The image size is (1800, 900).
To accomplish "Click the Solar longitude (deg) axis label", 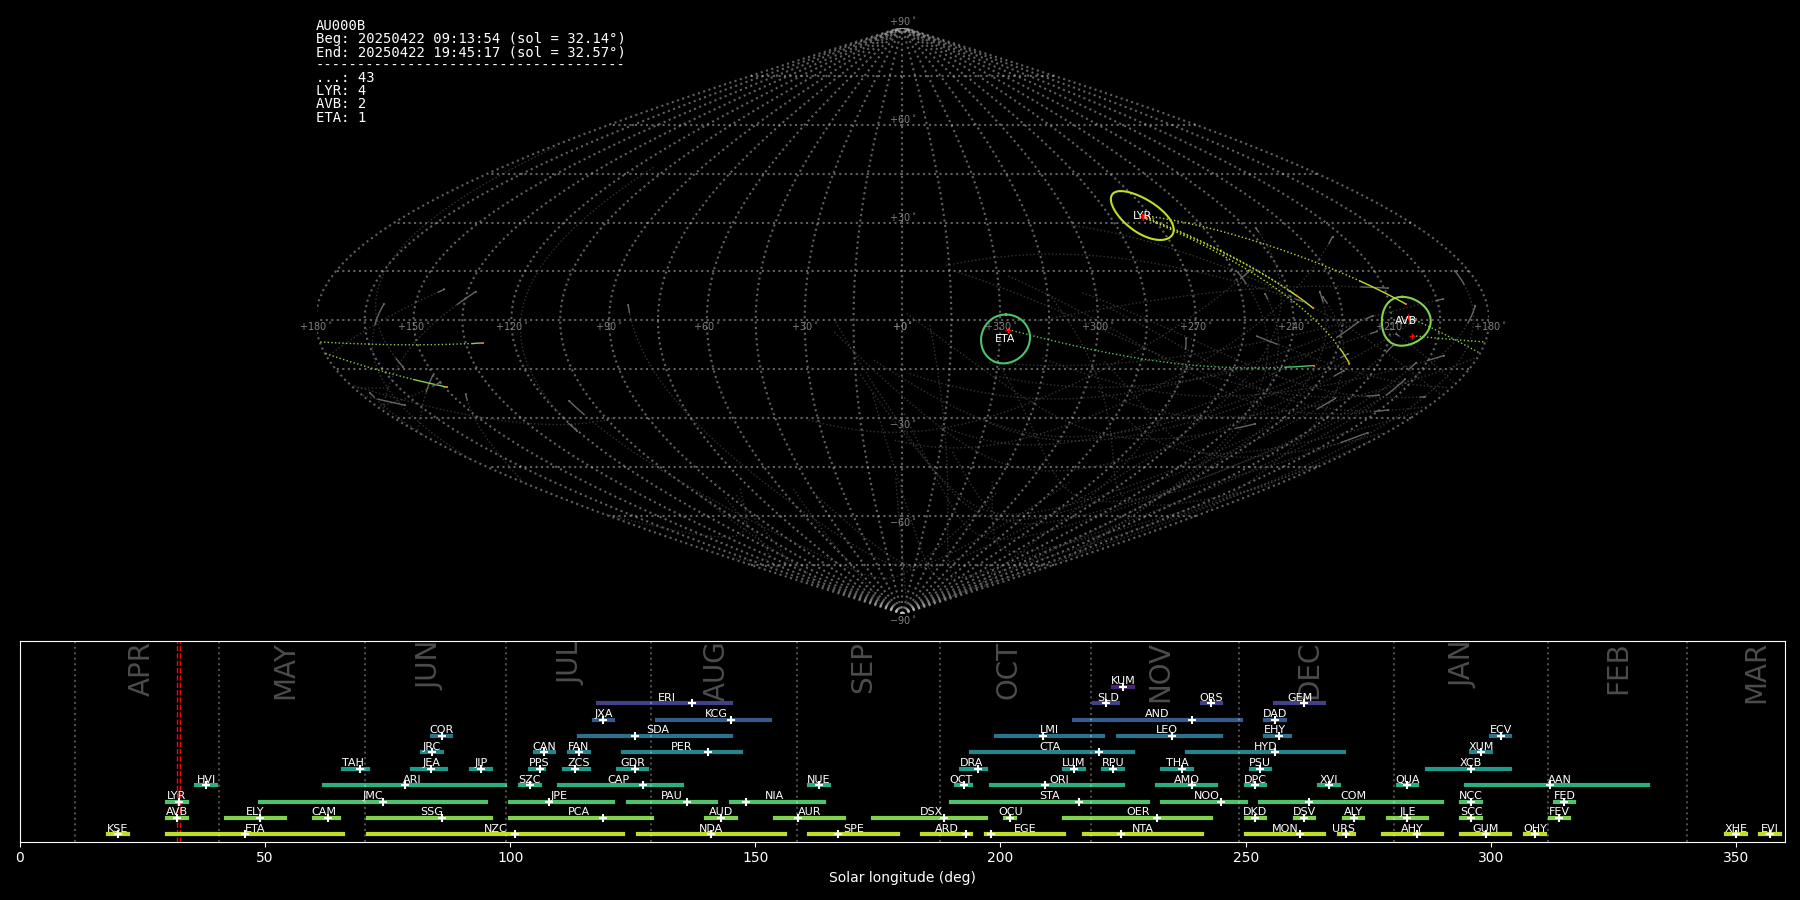I will pos(902,877).
